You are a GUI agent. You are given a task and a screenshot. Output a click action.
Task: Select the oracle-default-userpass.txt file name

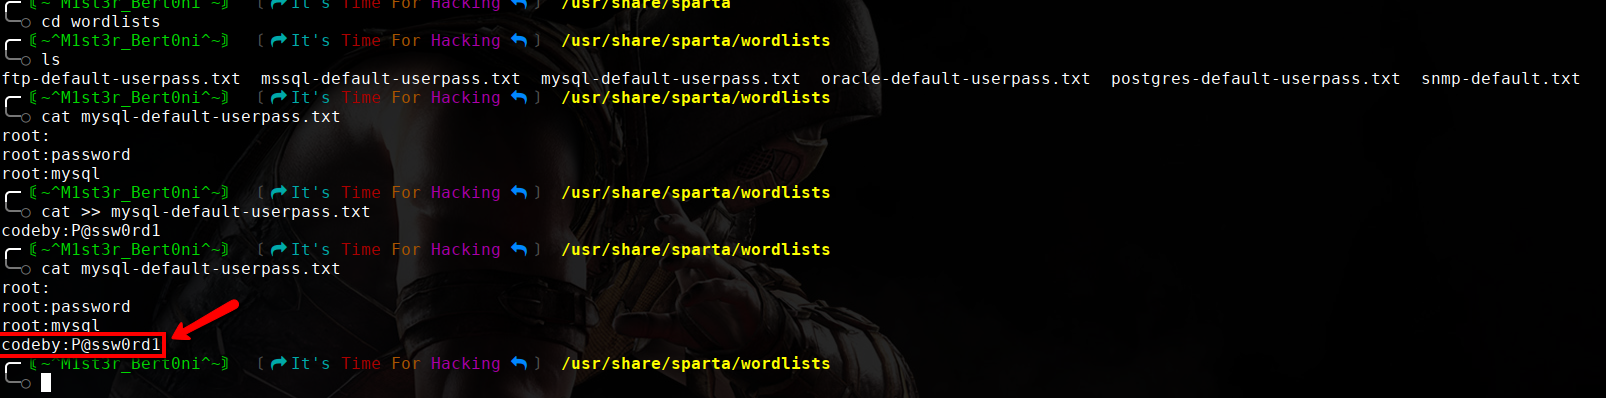(x=956, y=79)
